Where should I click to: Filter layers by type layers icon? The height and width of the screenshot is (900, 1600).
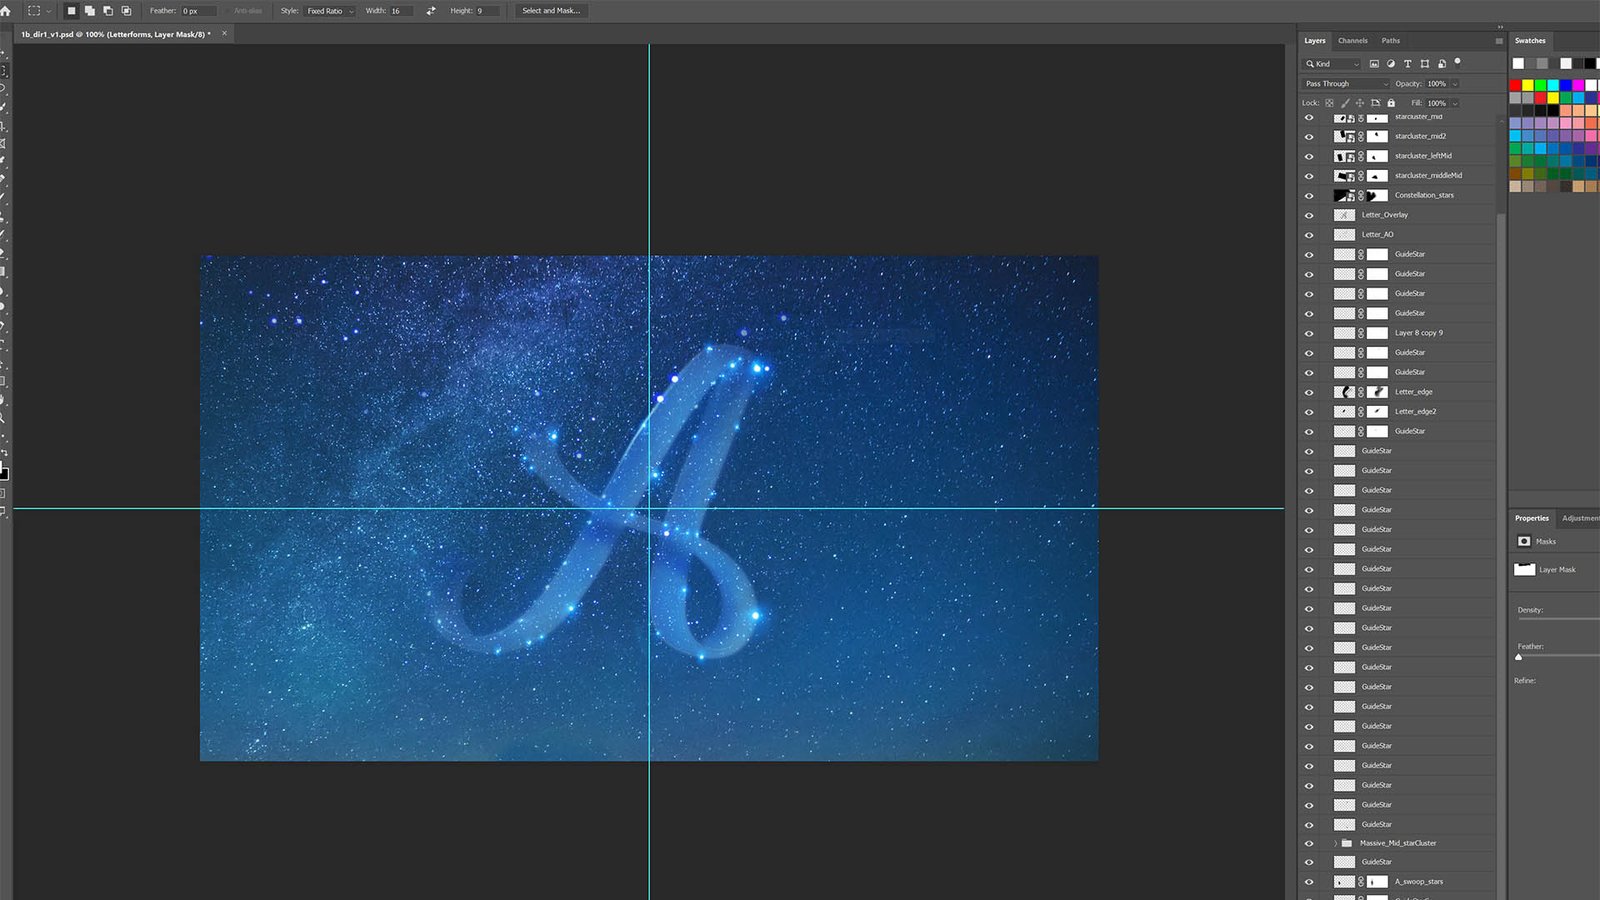1407,64
